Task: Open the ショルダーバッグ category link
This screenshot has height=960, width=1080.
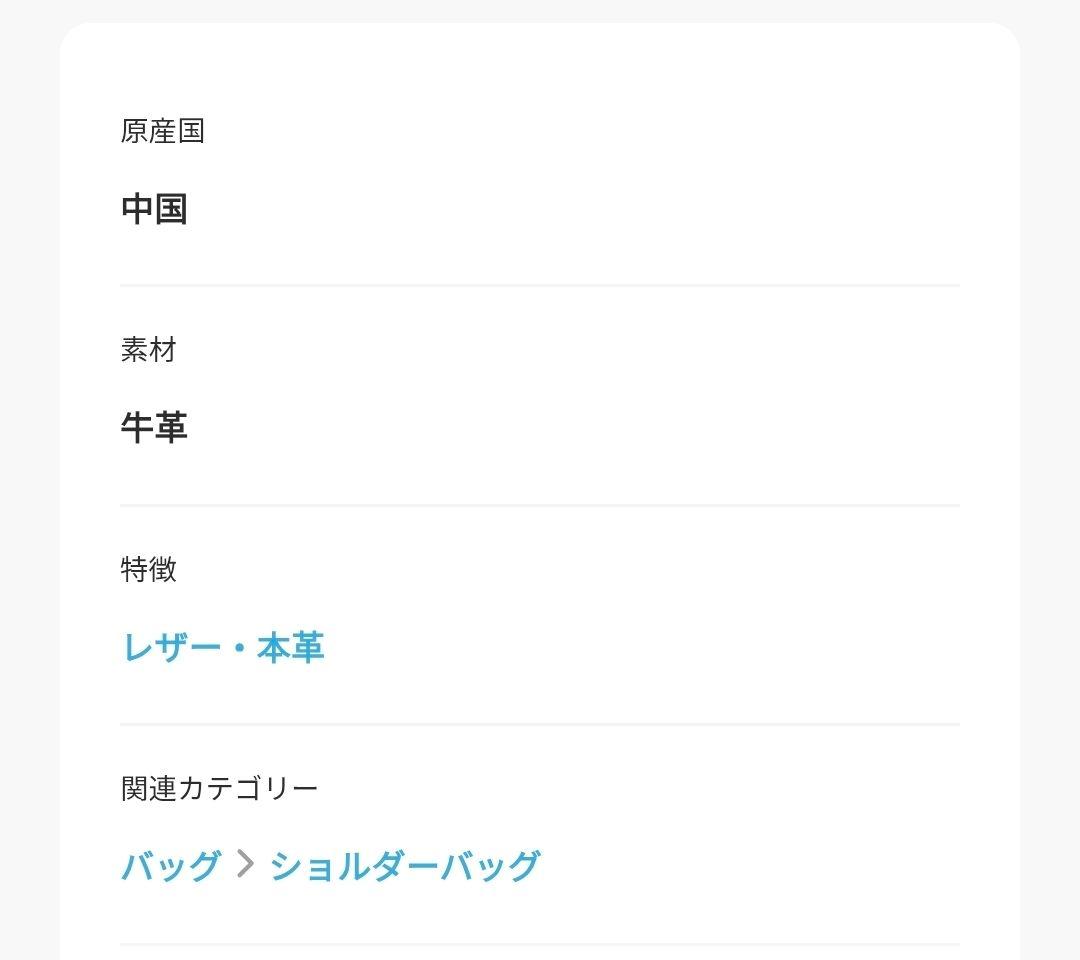Action: tap(405, 866)
